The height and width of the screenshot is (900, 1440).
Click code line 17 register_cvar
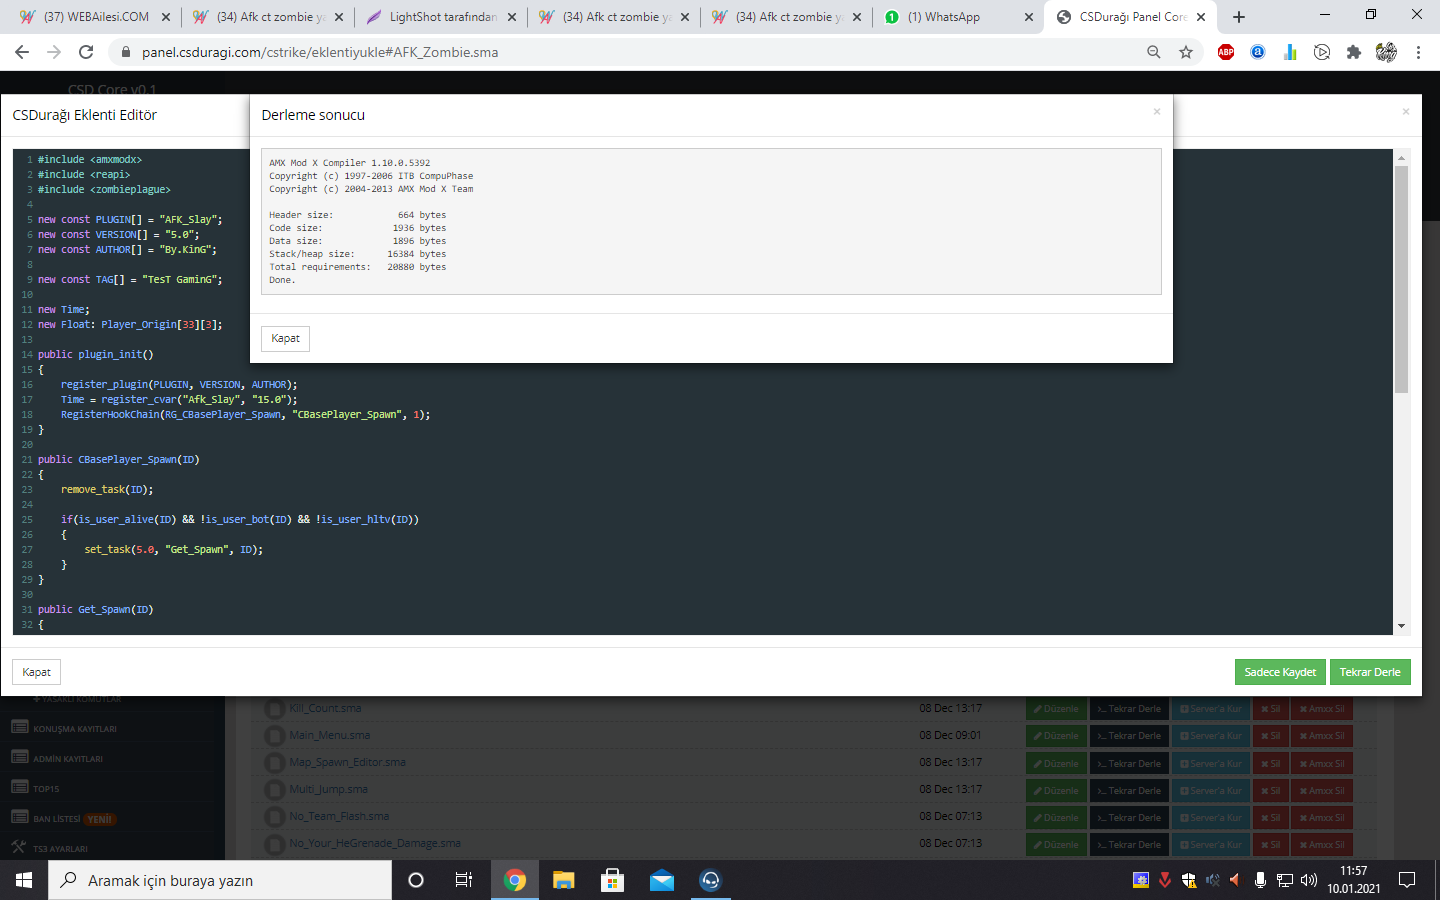pos(179,400)
